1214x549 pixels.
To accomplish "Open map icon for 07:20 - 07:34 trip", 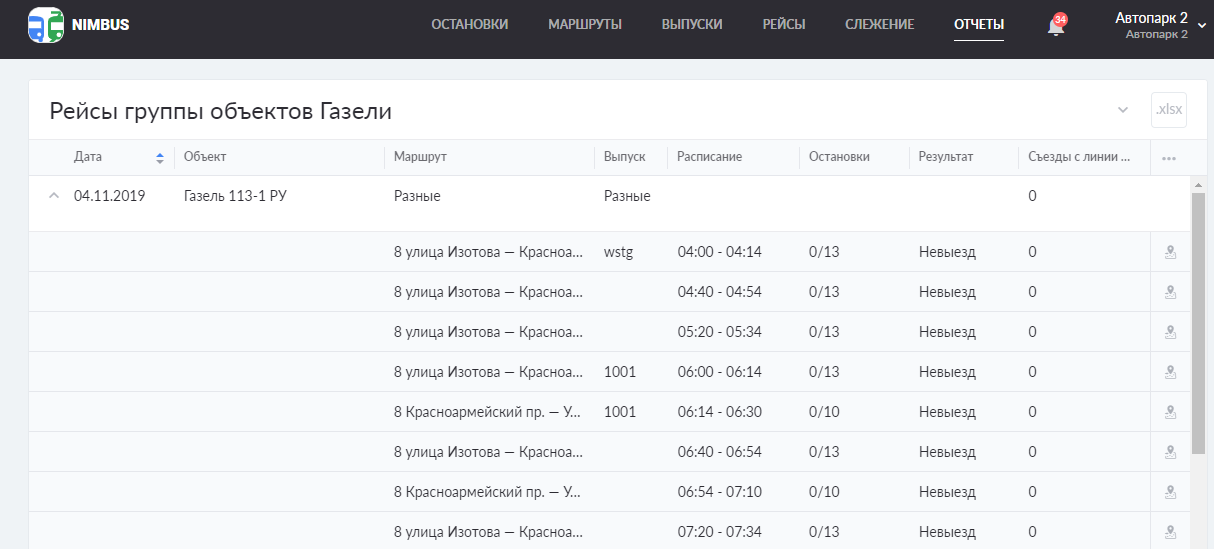I will click(1169, 532).
